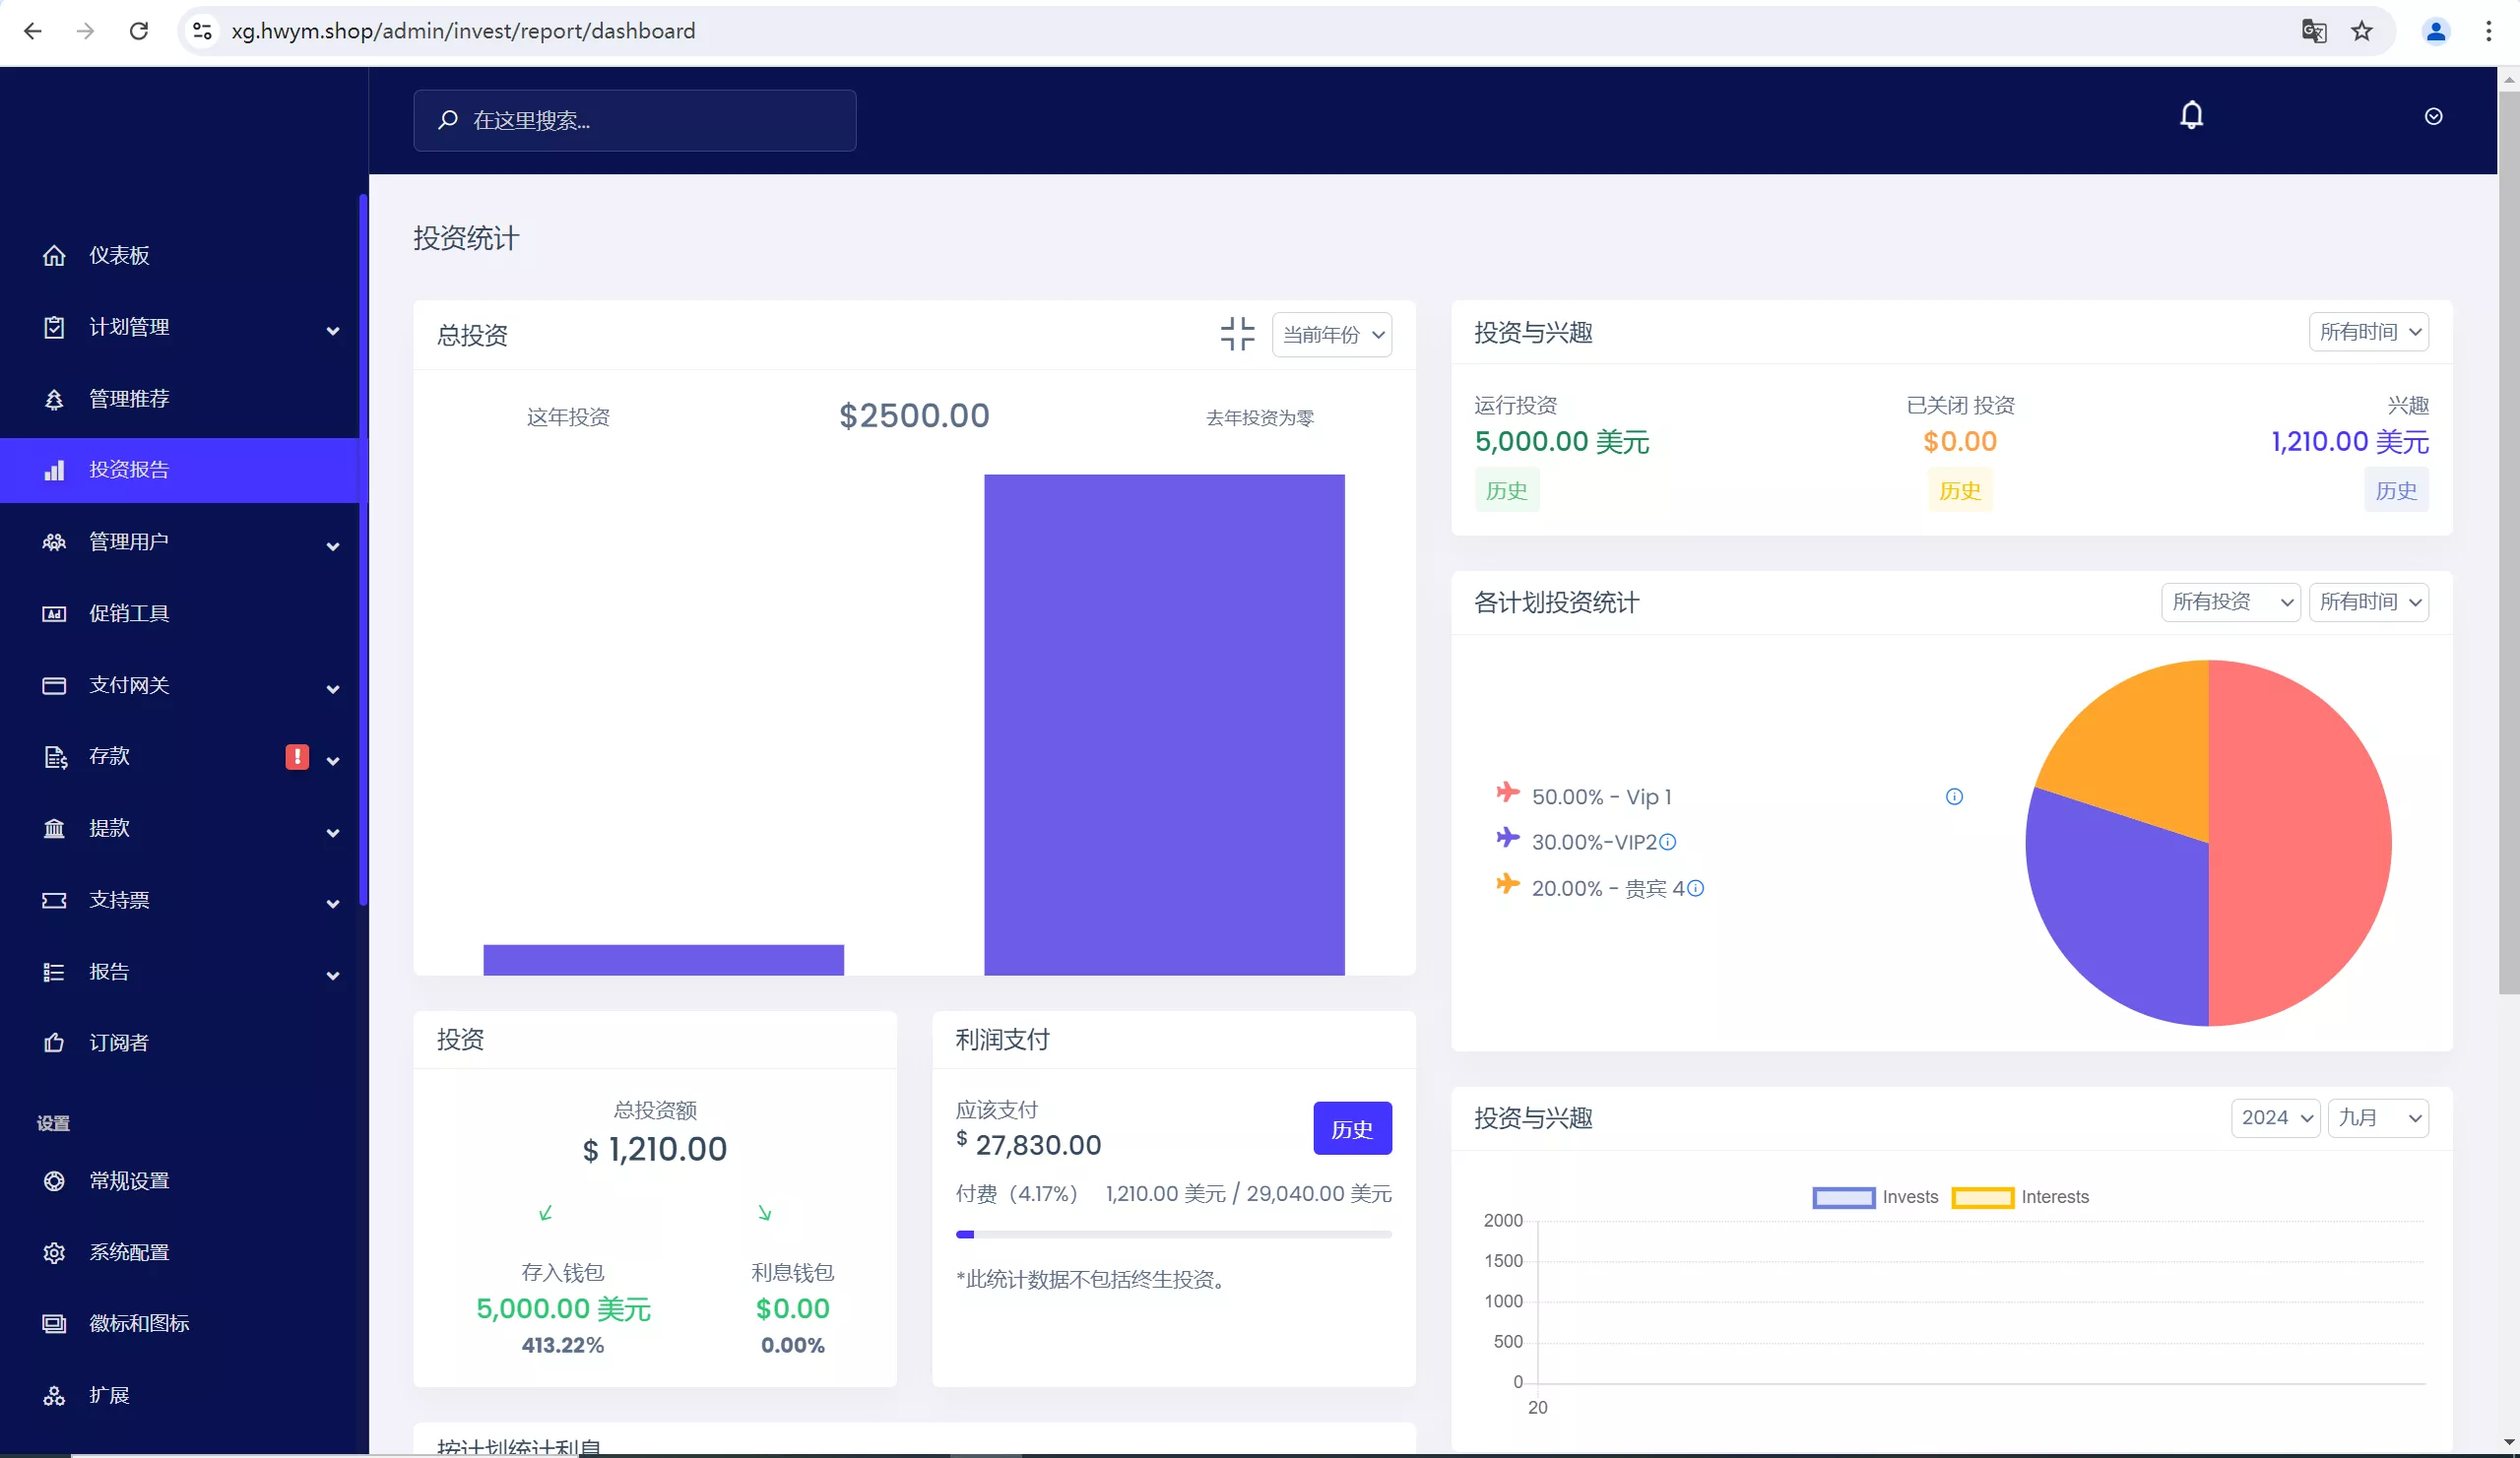Toggle the Interests legend in chart
The image size is (2520, 1458).
click(x=1982, y=1197)
